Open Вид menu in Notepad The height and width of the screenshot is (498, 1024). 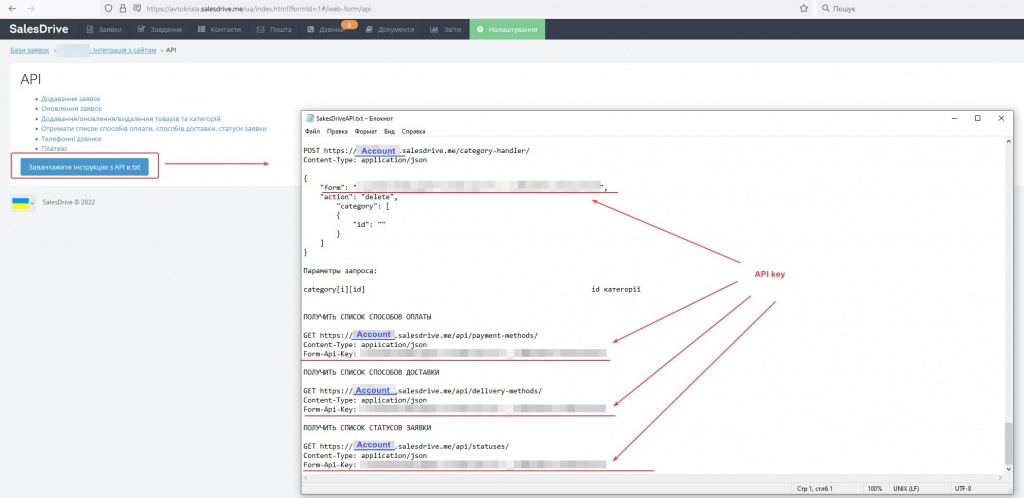(389, 131)
